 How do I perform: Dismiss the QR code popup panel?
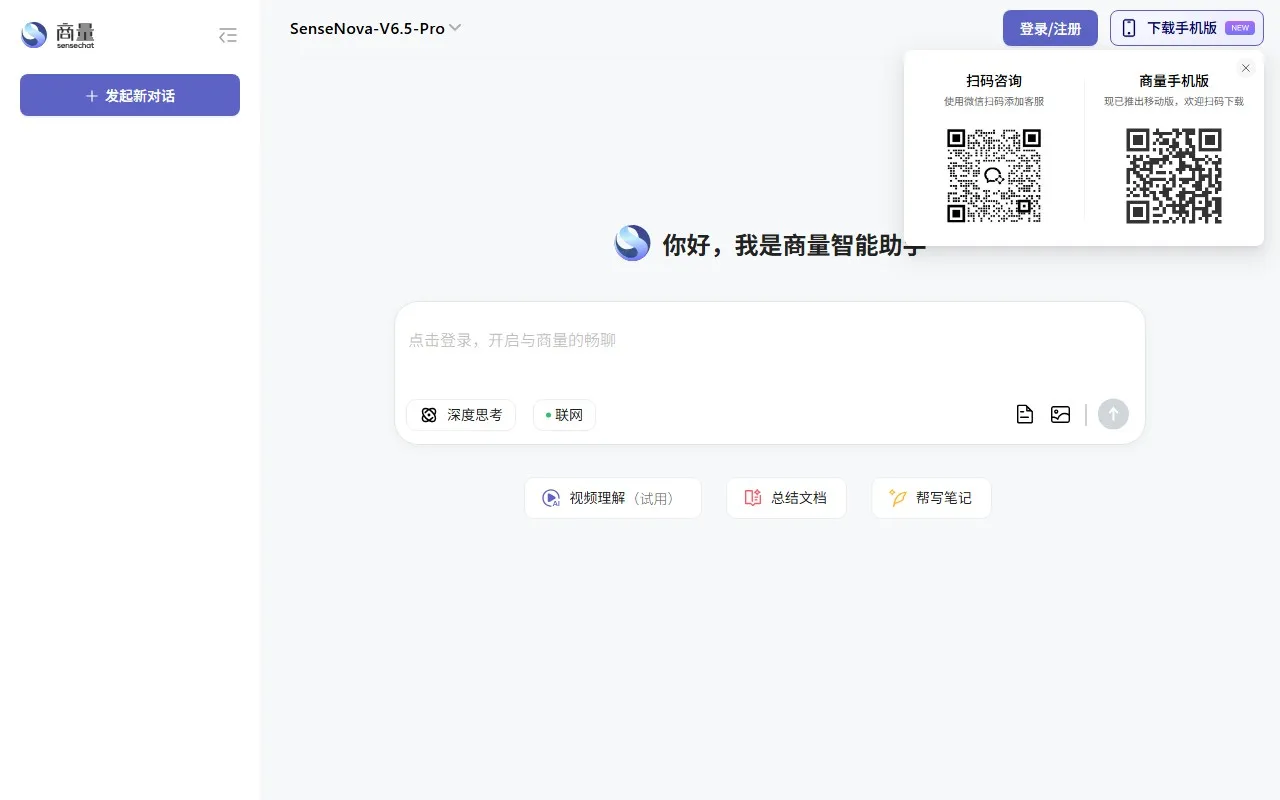pos(1245,68)
